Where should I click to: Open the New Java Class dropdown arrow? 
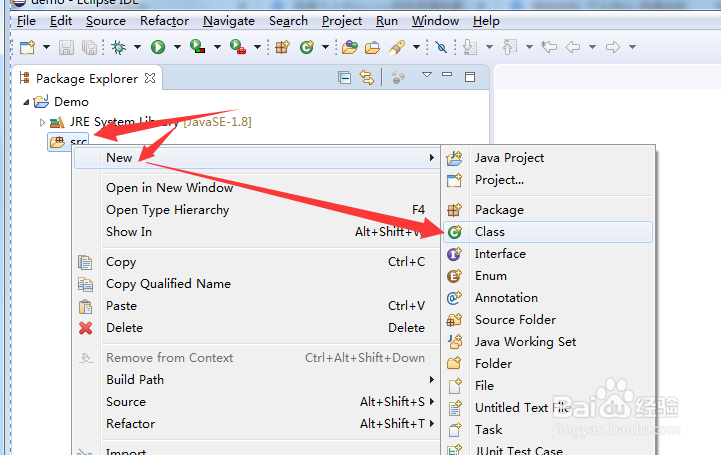pos(326,47)
